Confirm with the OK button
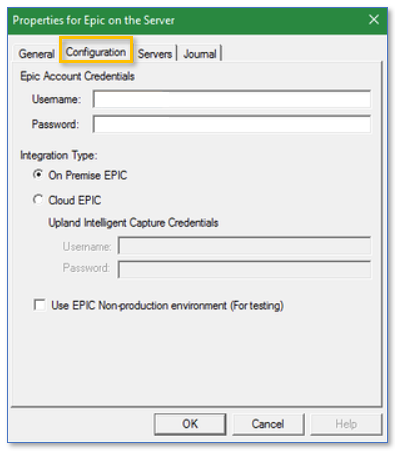The image size is (395, 453). pos(190,424)
